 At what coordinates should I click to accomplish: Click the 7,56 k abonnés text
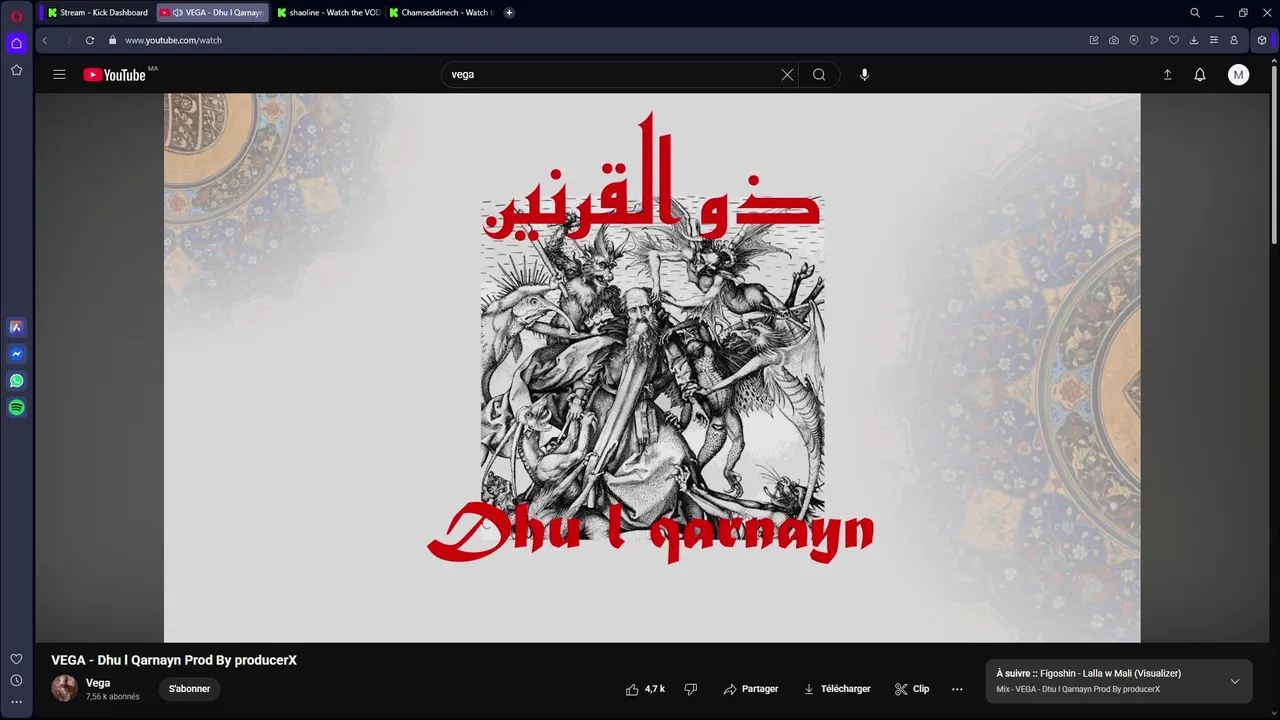pos(113,697)
